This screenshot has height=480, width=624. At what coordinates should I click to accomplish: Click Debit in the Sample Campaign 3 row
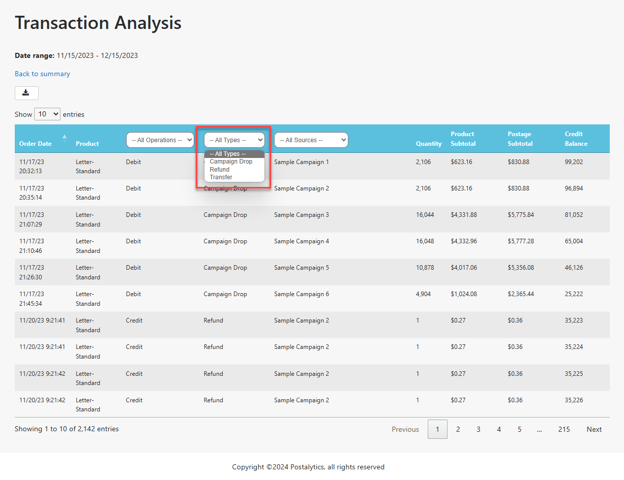(x=133, y=215)
